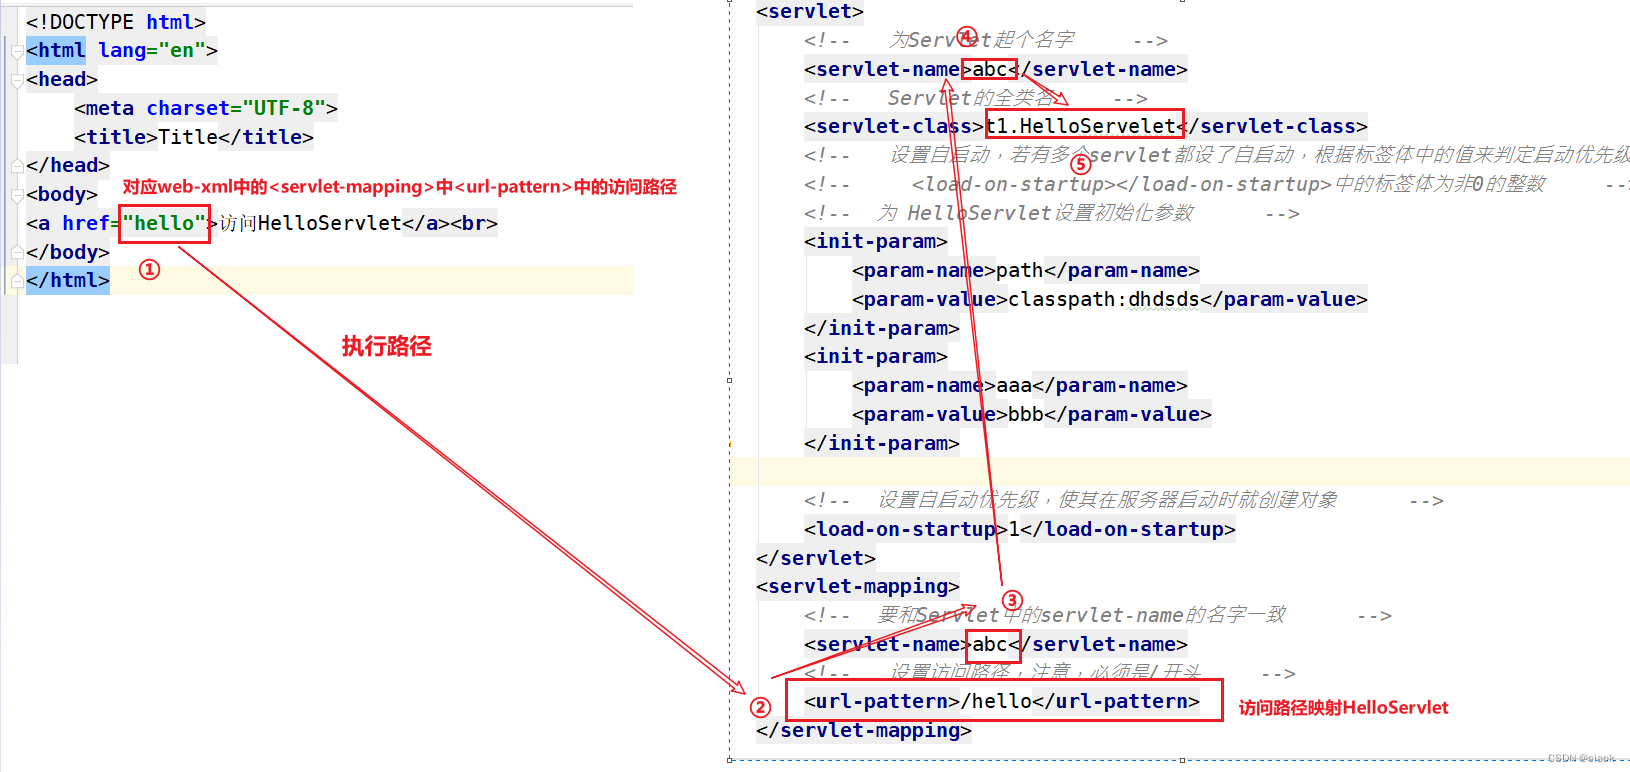Place cursor on <!DOCTYPE html> line
Viewport: 1630px width, 772px height.
[116, 22]
